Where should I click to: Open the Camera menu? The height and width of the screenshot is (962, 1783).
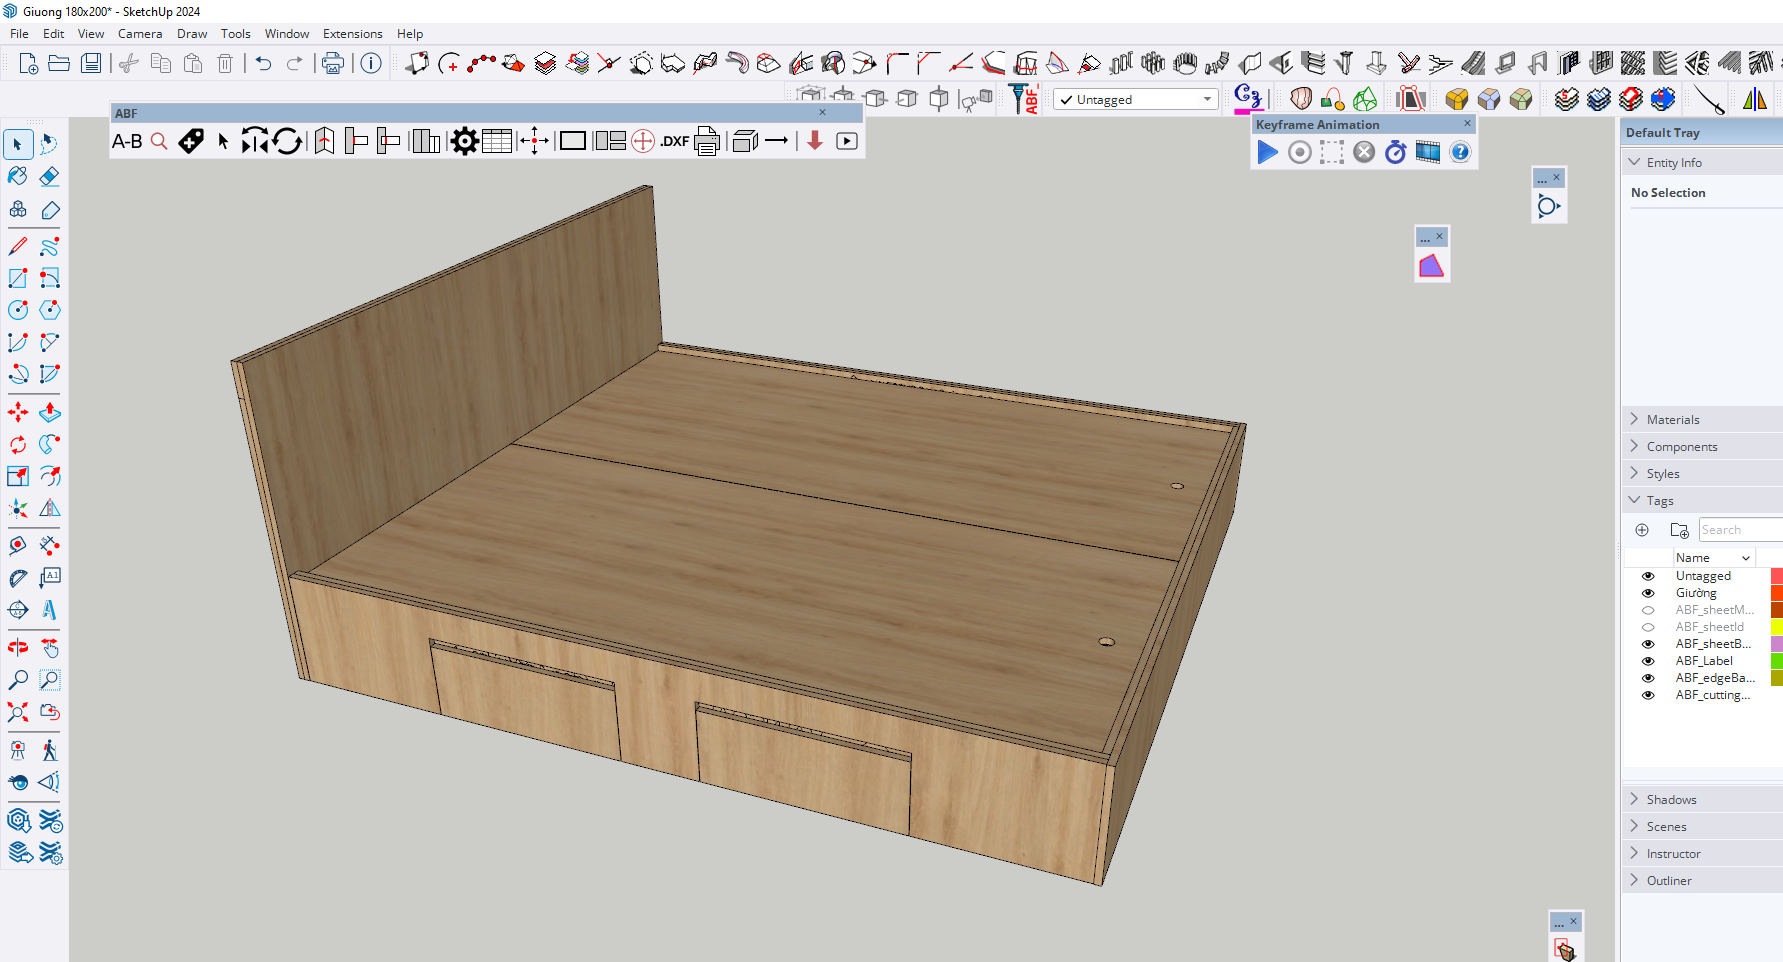click(140, 34)
